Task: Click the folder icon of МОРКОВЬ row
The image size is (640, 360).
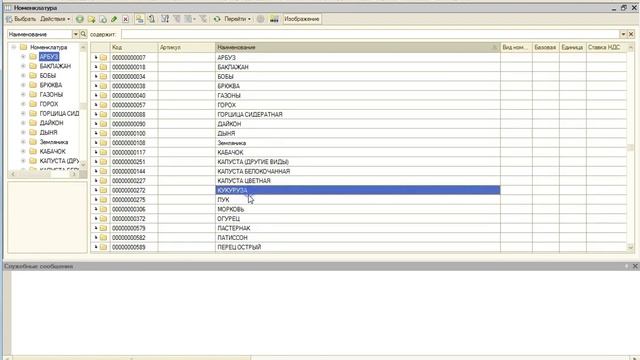Action: [x=103, y=209]
